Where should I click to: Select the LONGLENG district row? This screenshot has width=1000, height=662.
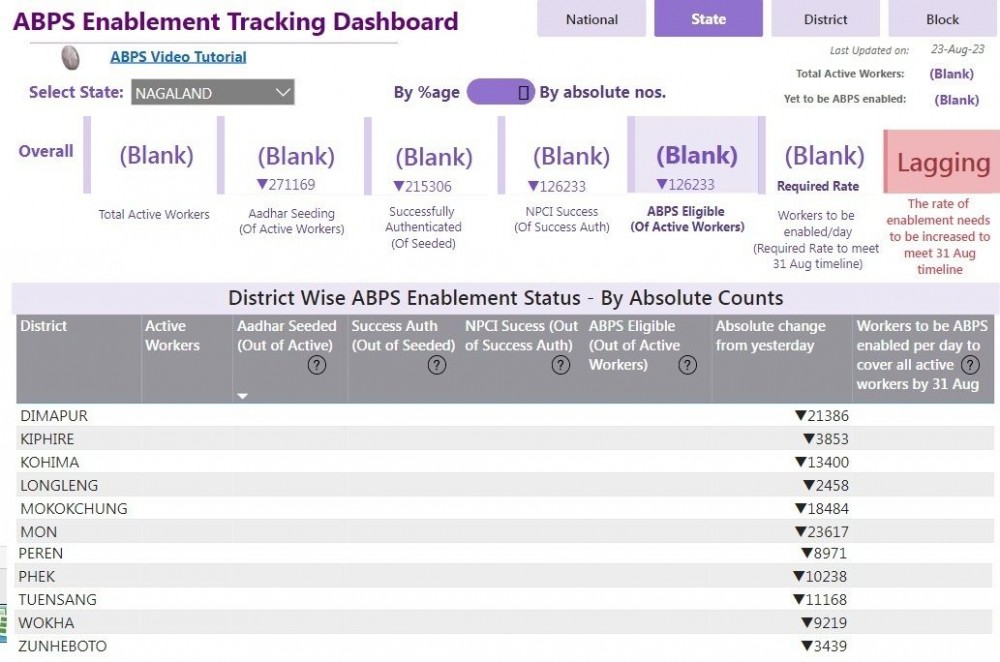pyautogui.click(x=504, y=485)
